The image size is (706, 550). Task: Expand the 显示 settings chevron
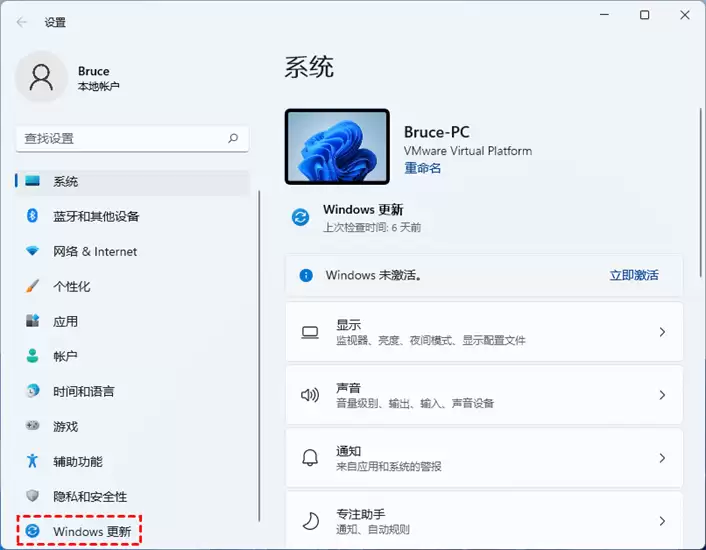click(x=662, y=332)
